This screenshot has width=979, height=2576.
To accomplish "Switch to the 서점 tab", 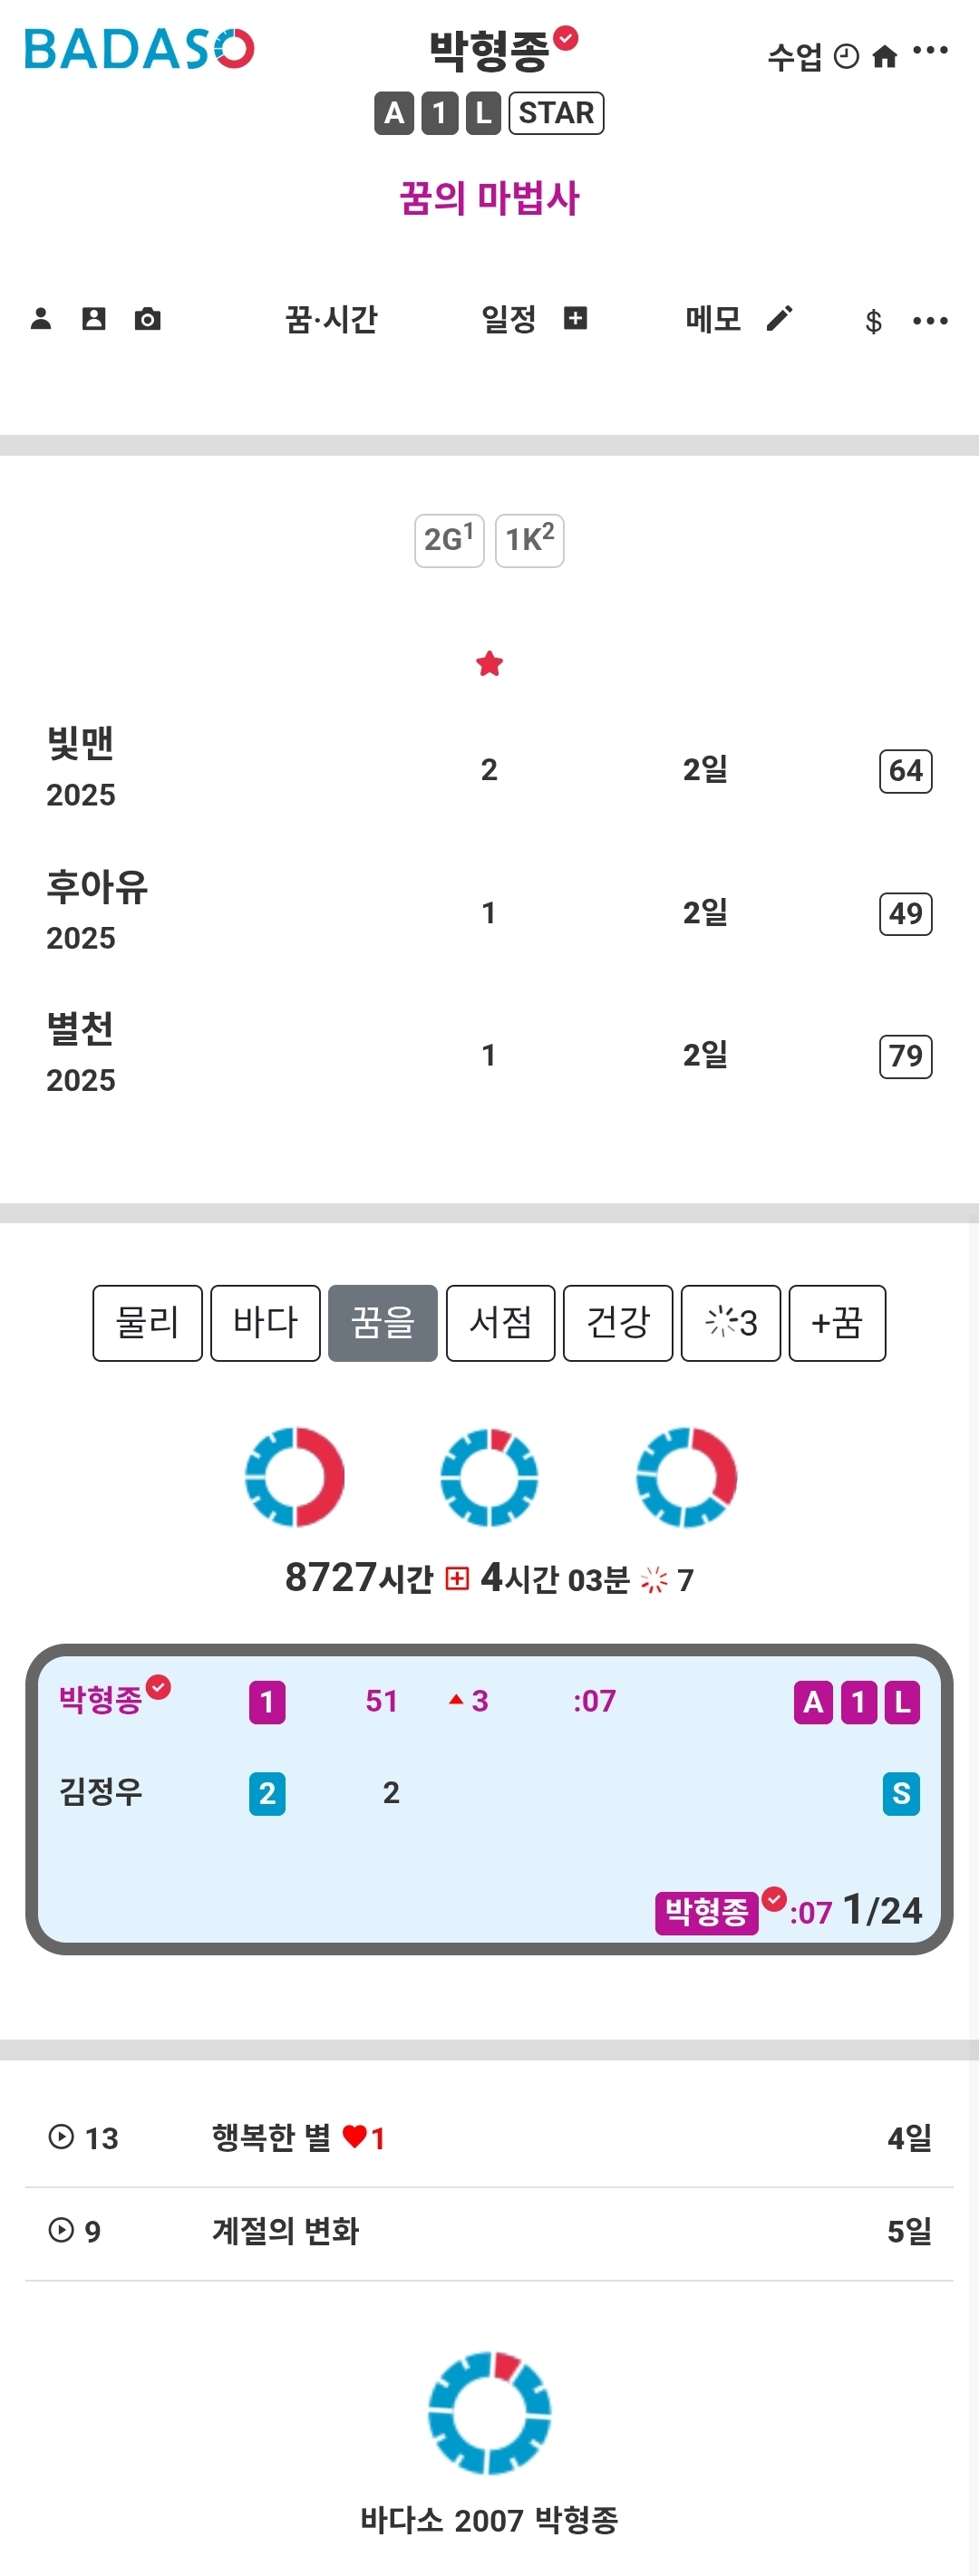I will pos(500,1323).
